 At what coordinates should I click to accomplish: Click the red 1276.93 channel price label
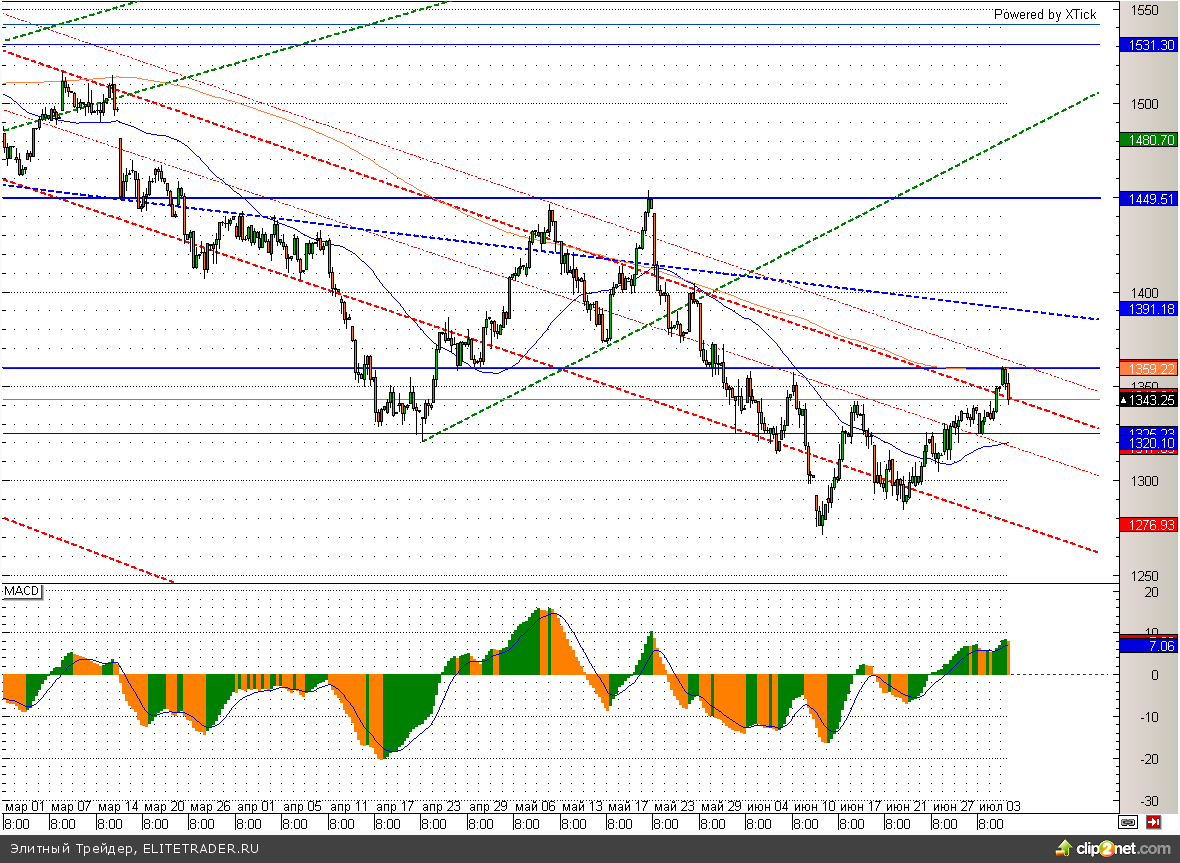pyautogui.click(x=1149, y=524)
